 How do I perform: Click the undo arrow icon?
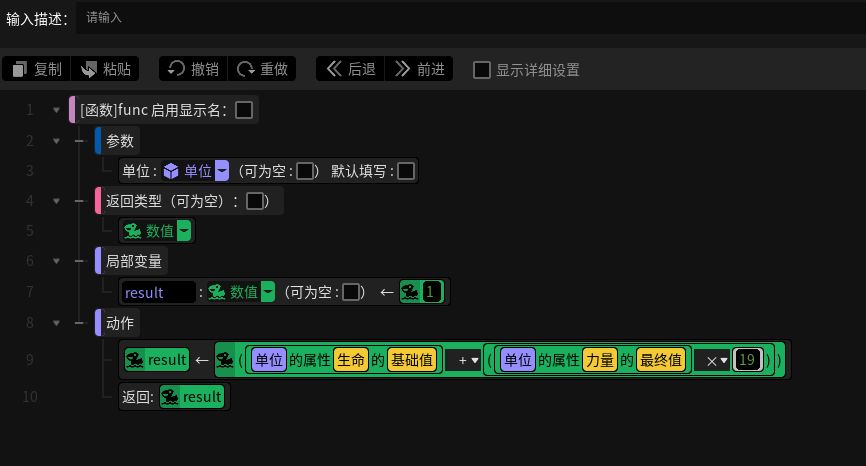[176, 68]
